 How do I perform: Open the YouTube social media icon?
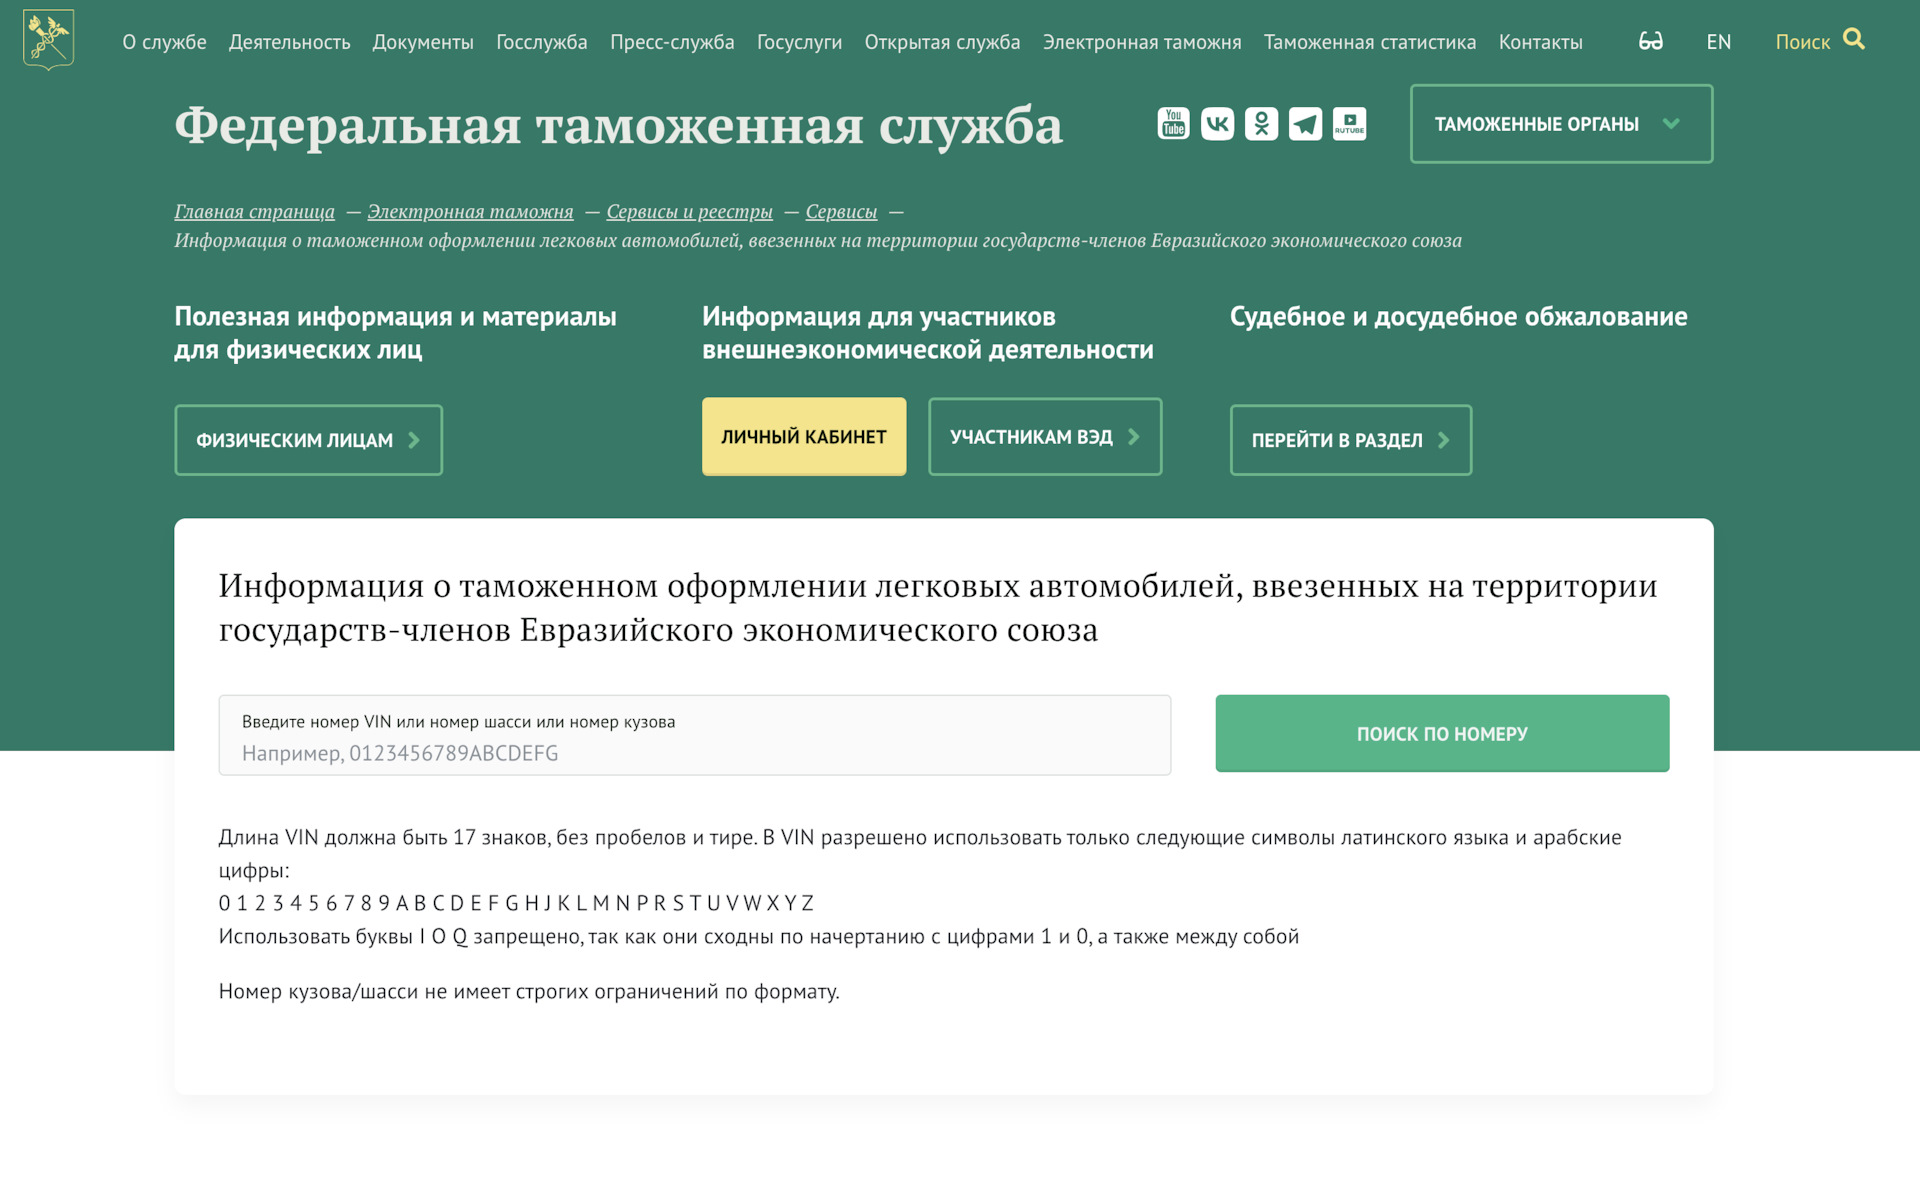pos(1173,124)
